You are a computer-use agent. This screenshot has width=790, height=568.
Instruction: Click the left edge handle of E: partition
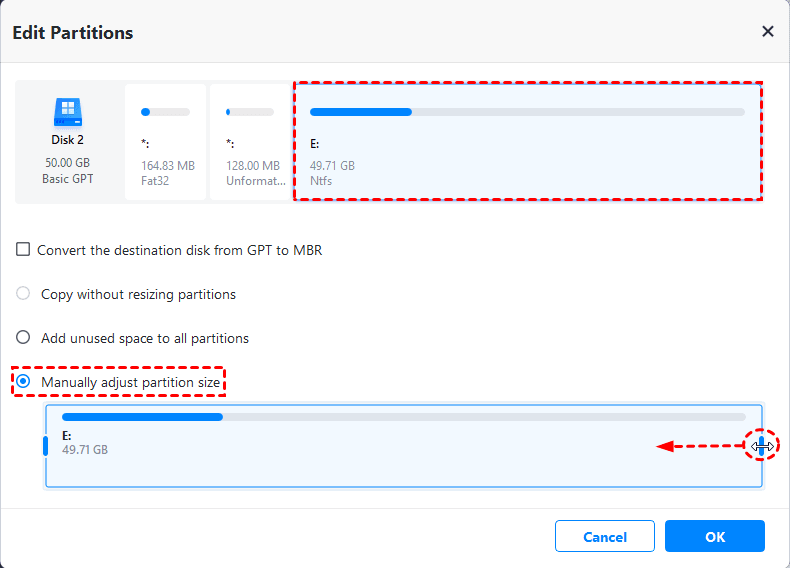click(45, 446)
